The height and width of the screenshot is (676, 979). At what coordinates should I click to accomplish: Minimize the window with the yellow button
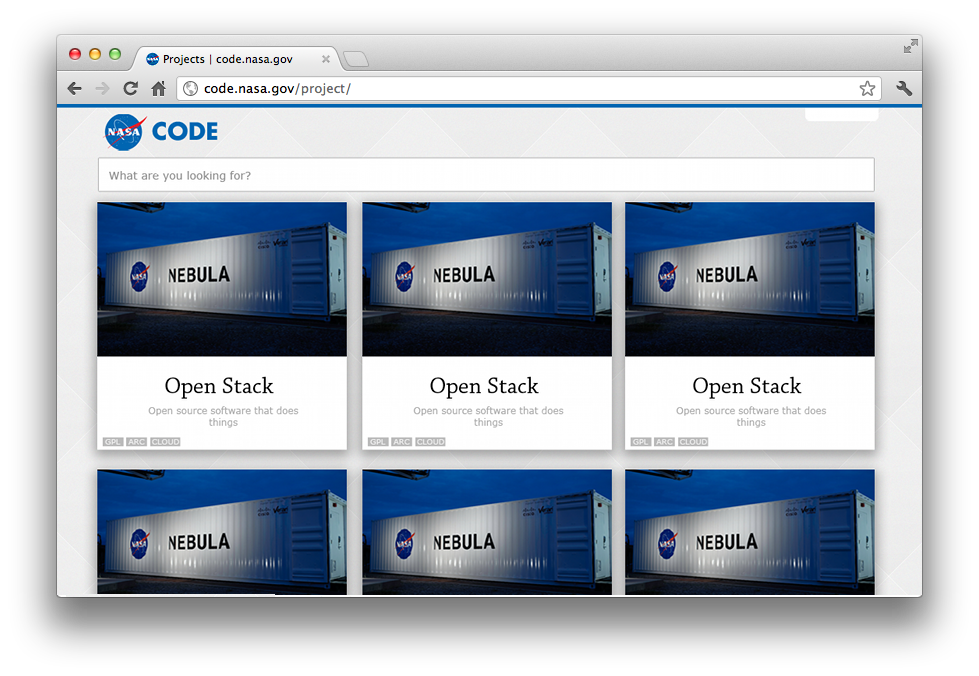click(x=95, y=54)
